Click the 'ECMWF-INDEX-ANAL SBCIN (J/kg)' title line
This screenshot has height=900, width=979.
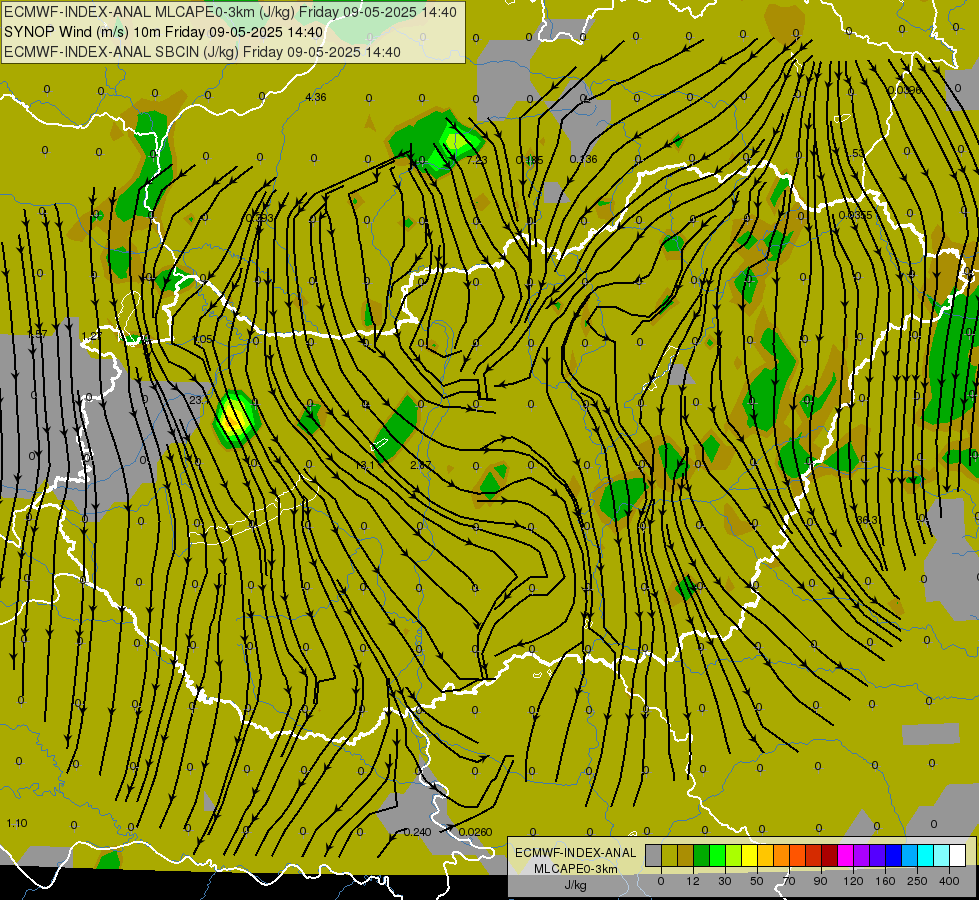point(202,52)
